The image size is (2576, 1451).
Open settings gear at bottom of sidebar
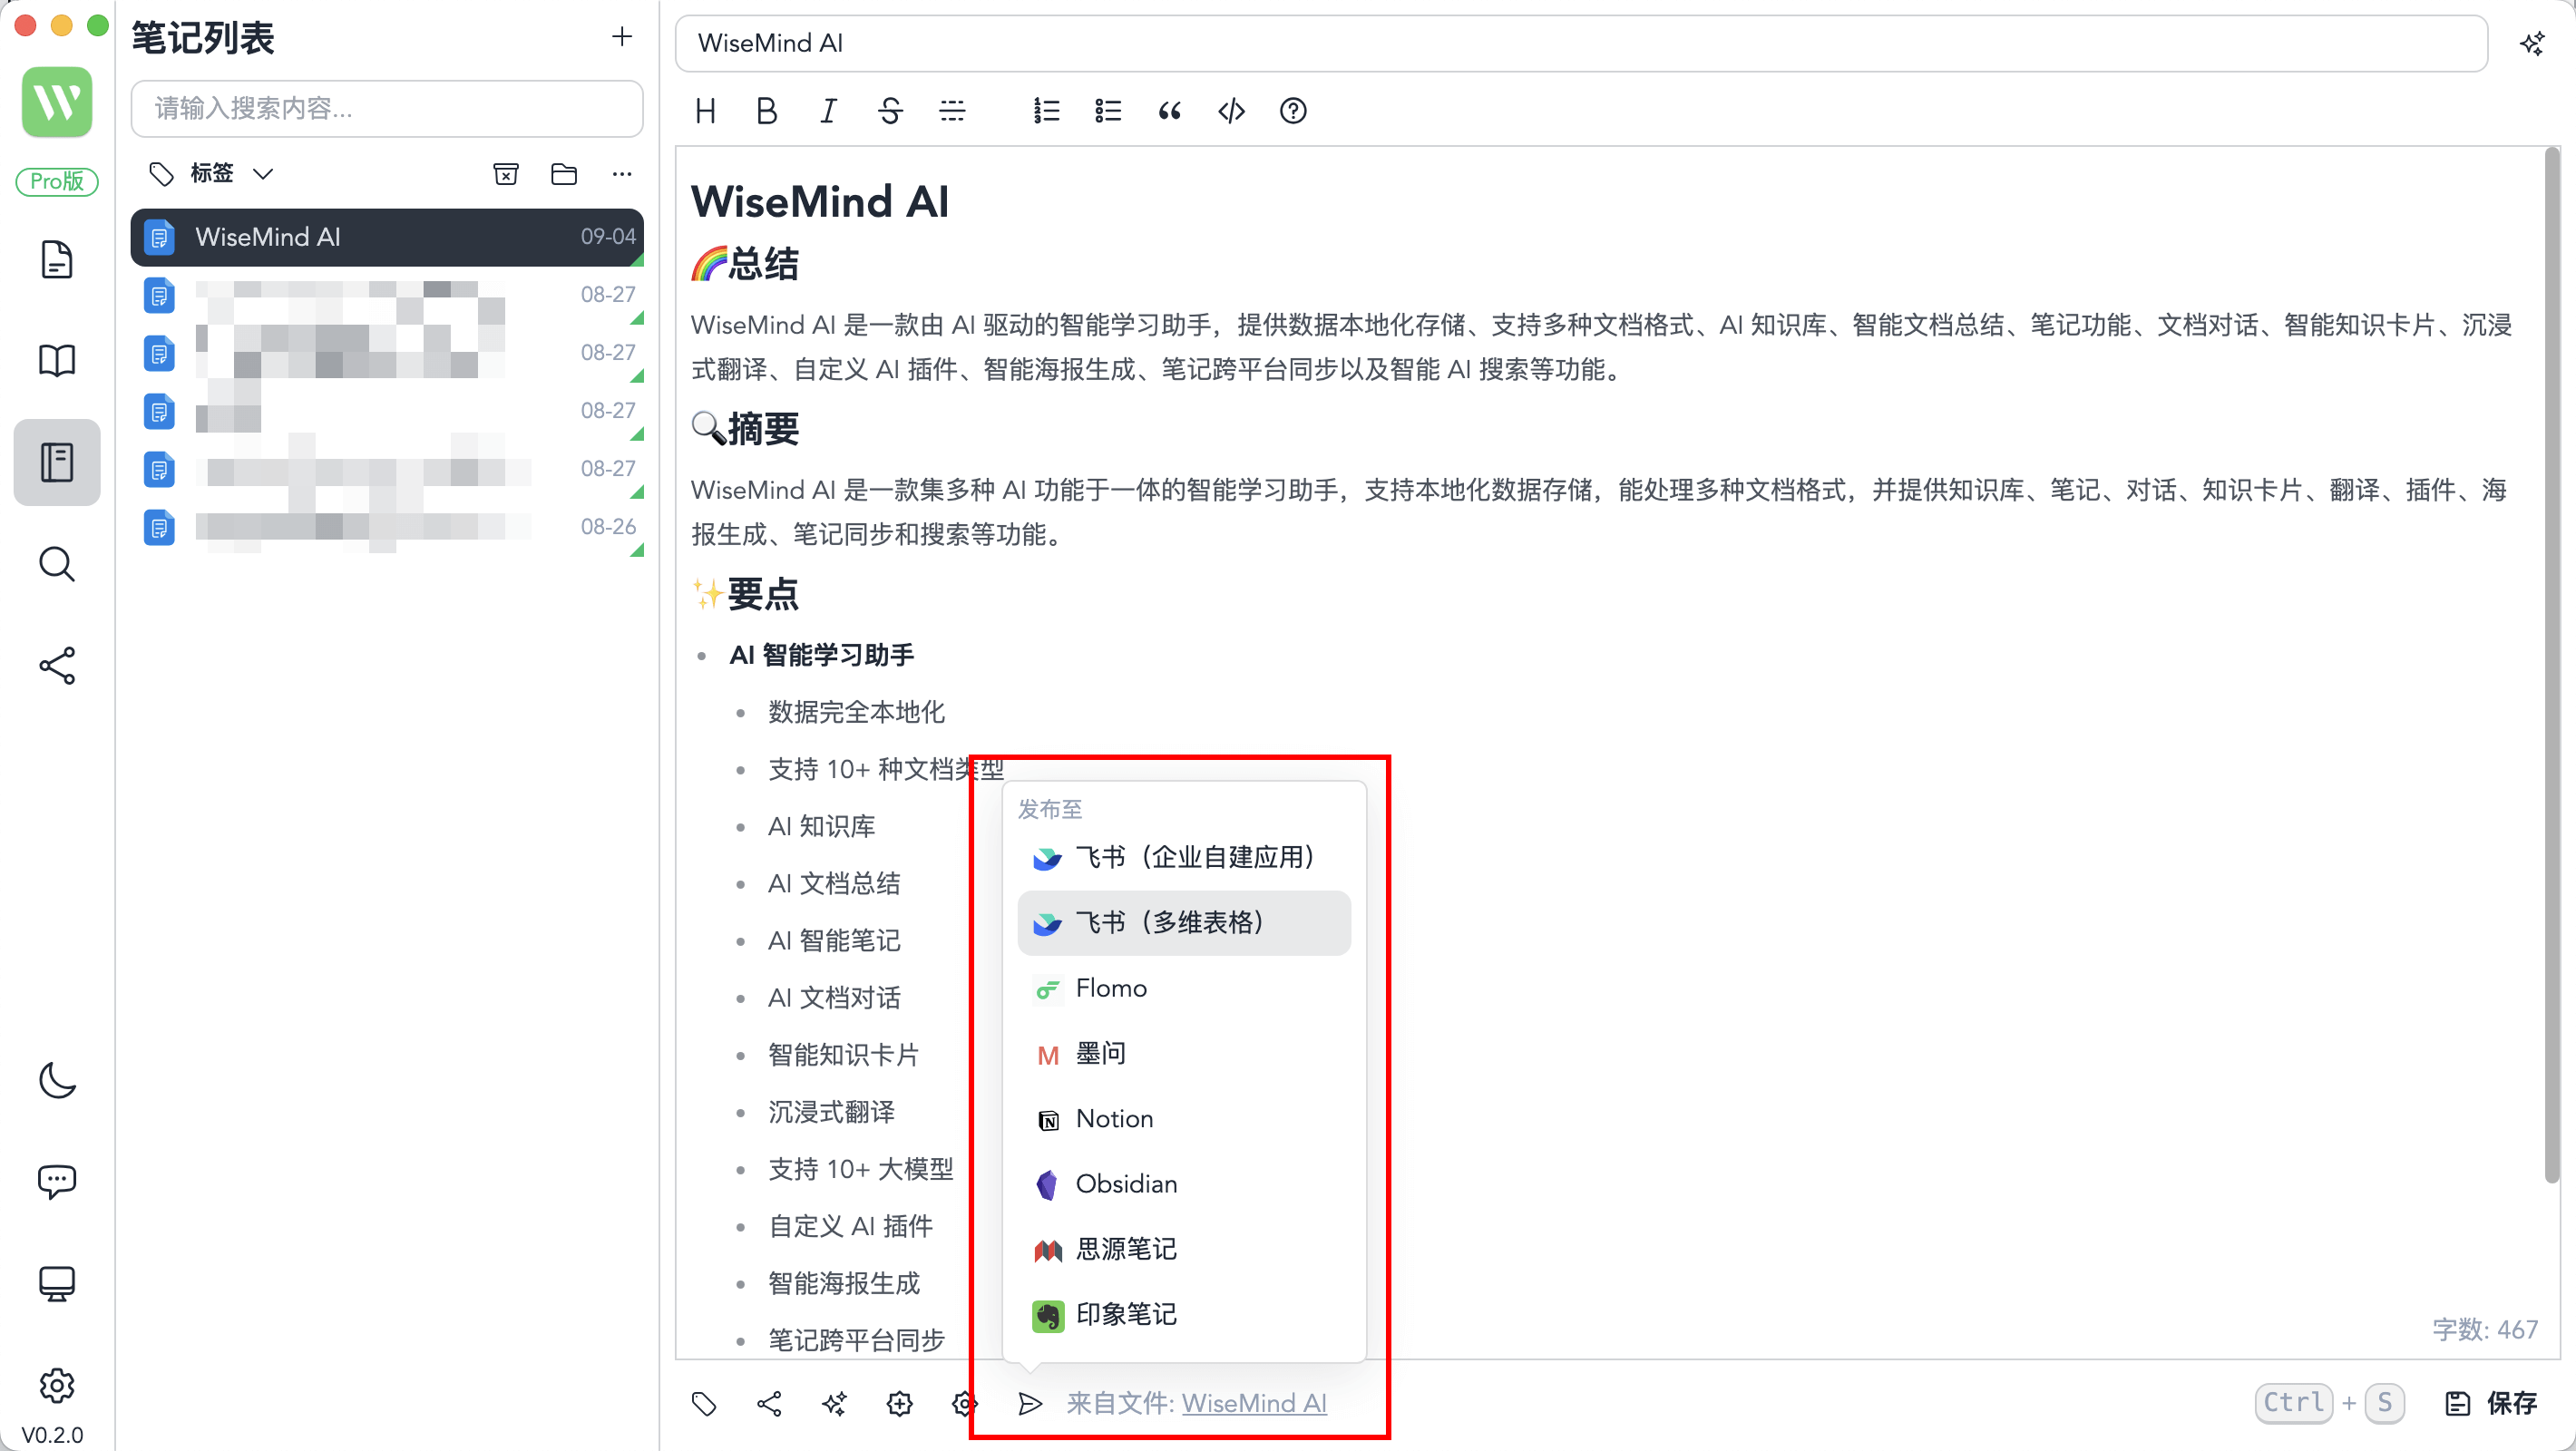(56, 1386)
